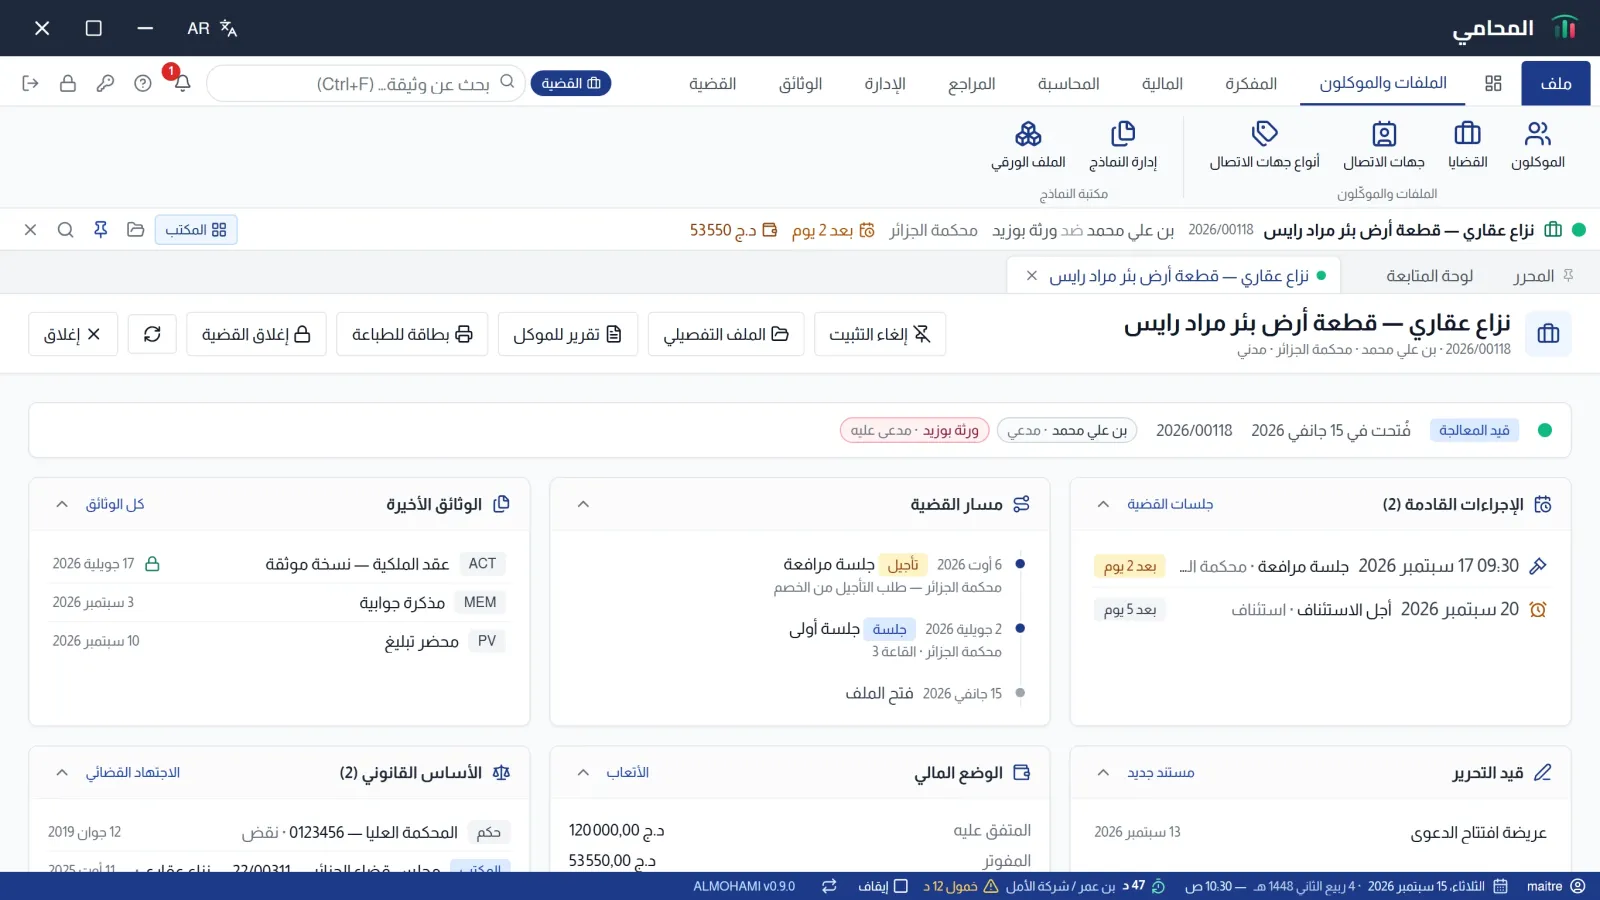Open الملف الورقي paper file icon
The height and width of the screenshot is (900, 1600).
pyautogui.click(x=1028, y=145)
